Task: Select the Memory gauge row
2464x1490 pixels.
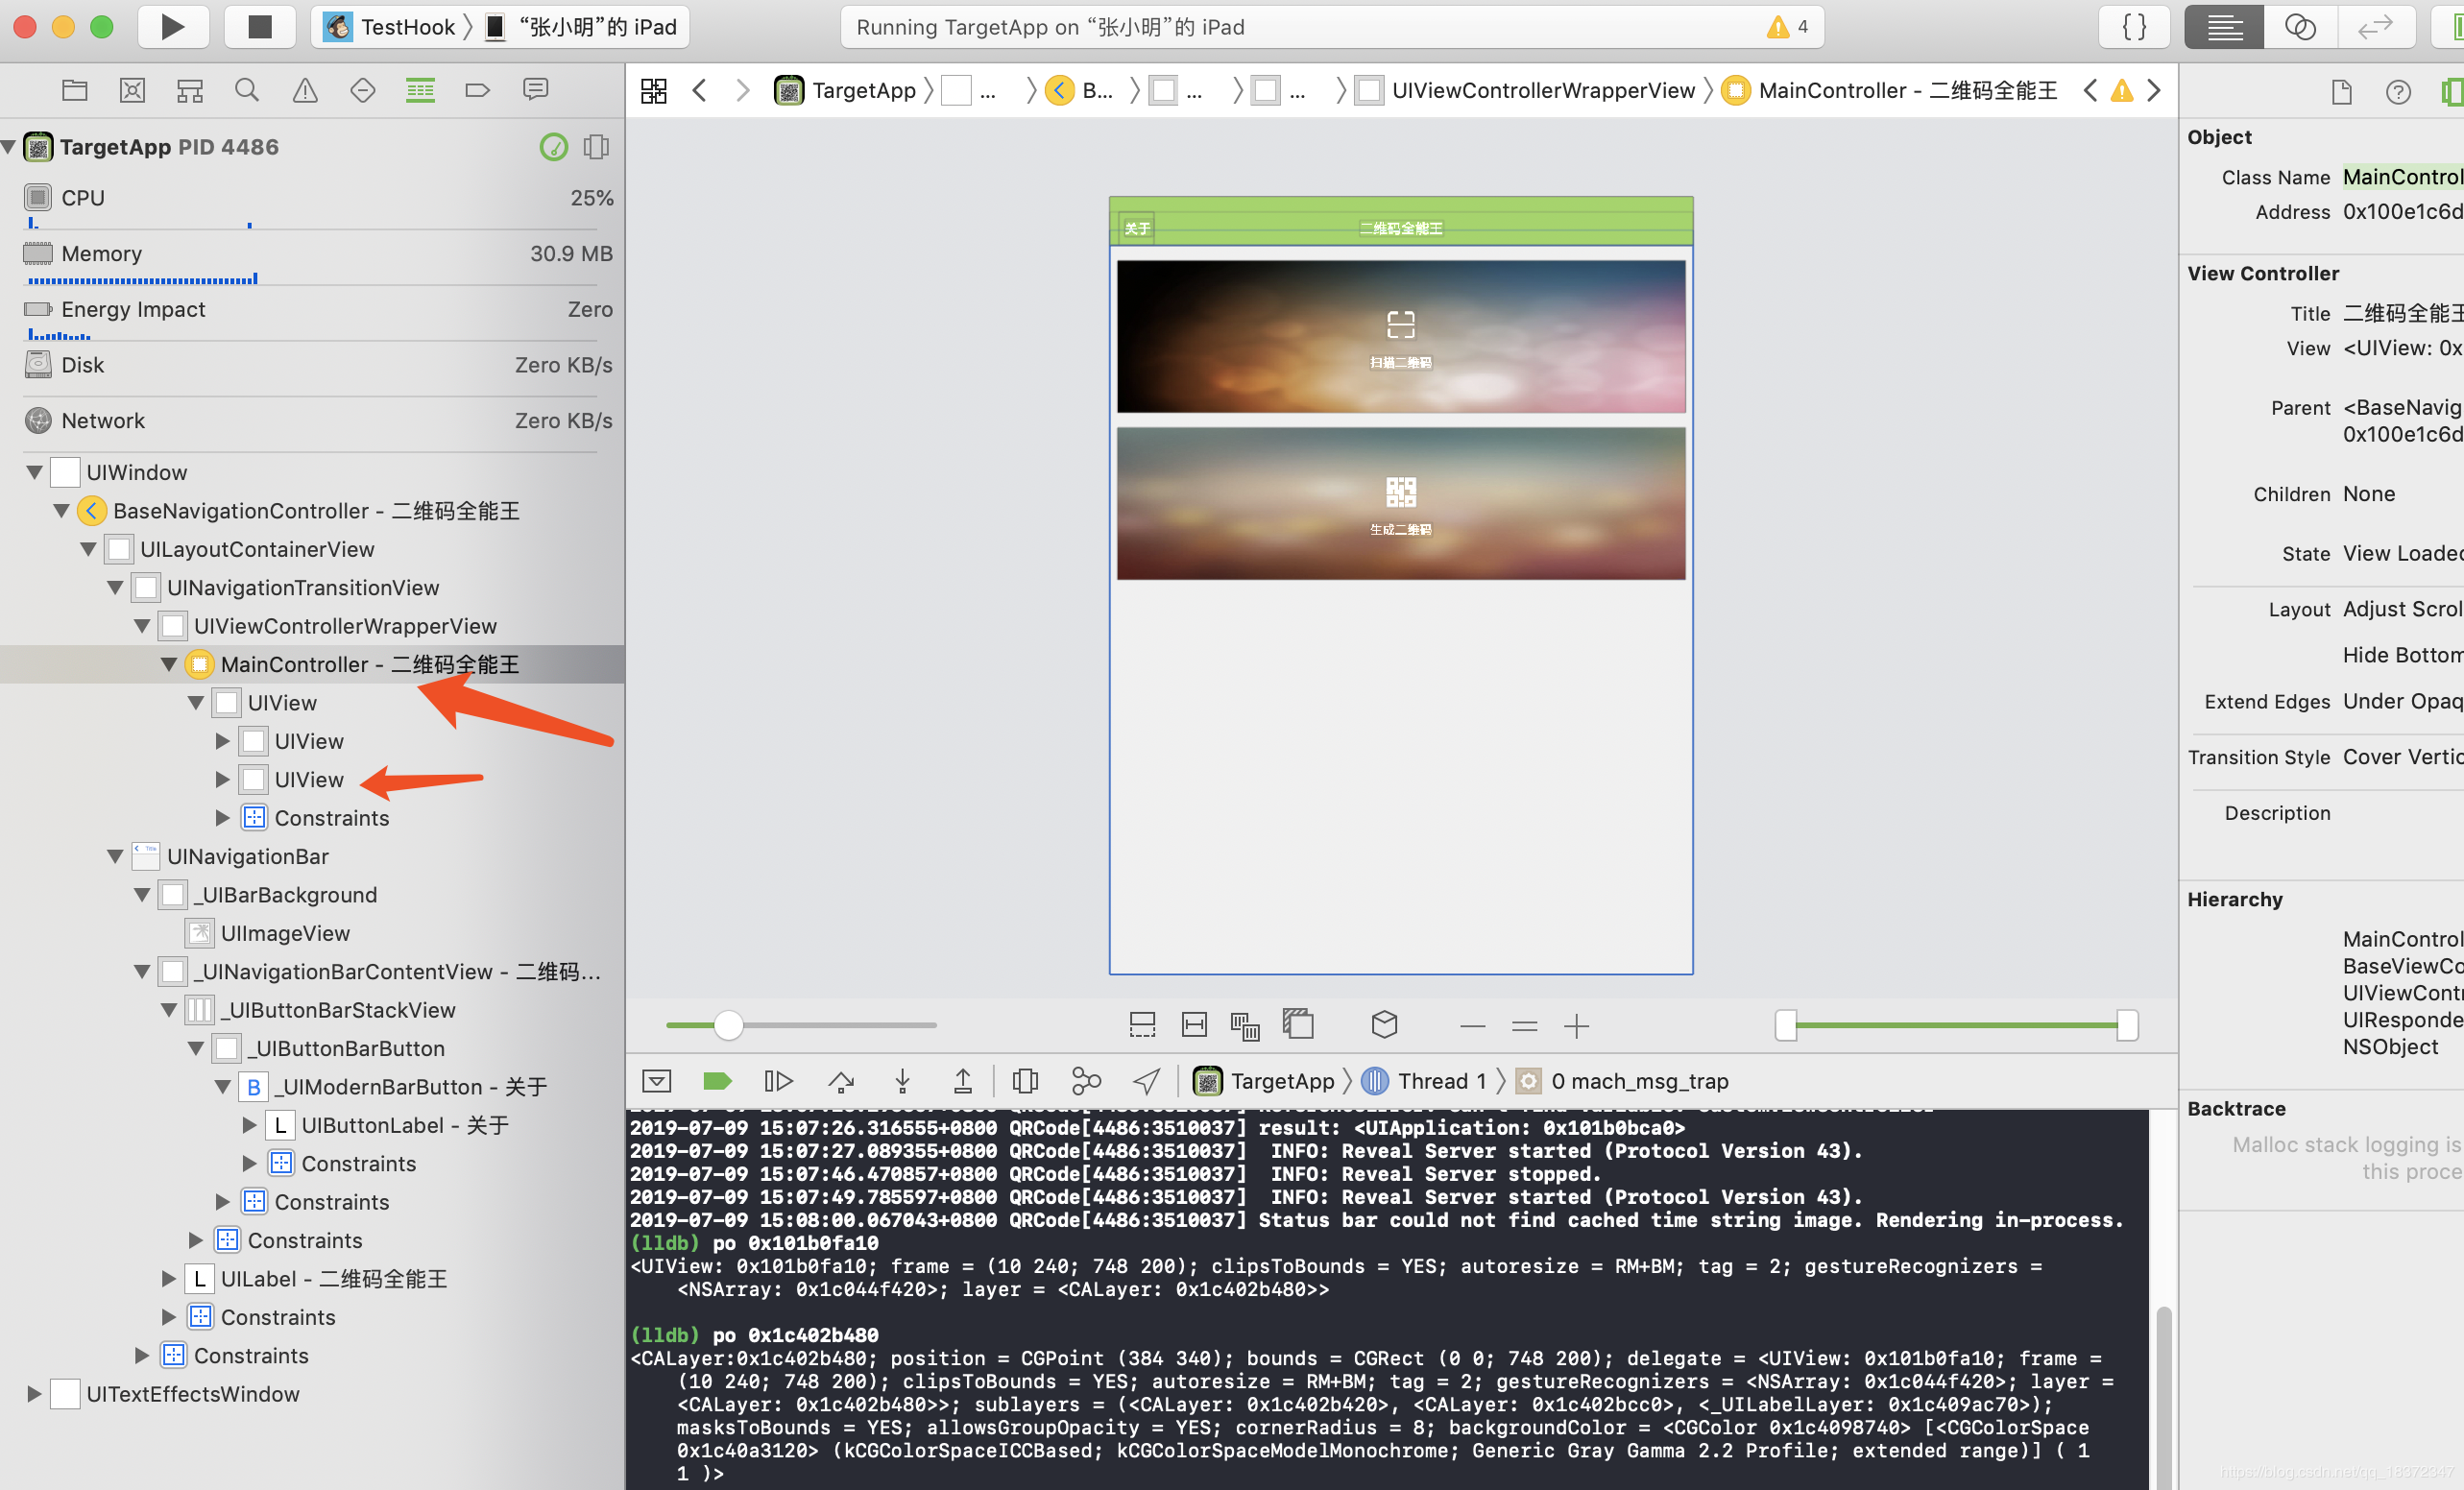Action: coord(312,262)
